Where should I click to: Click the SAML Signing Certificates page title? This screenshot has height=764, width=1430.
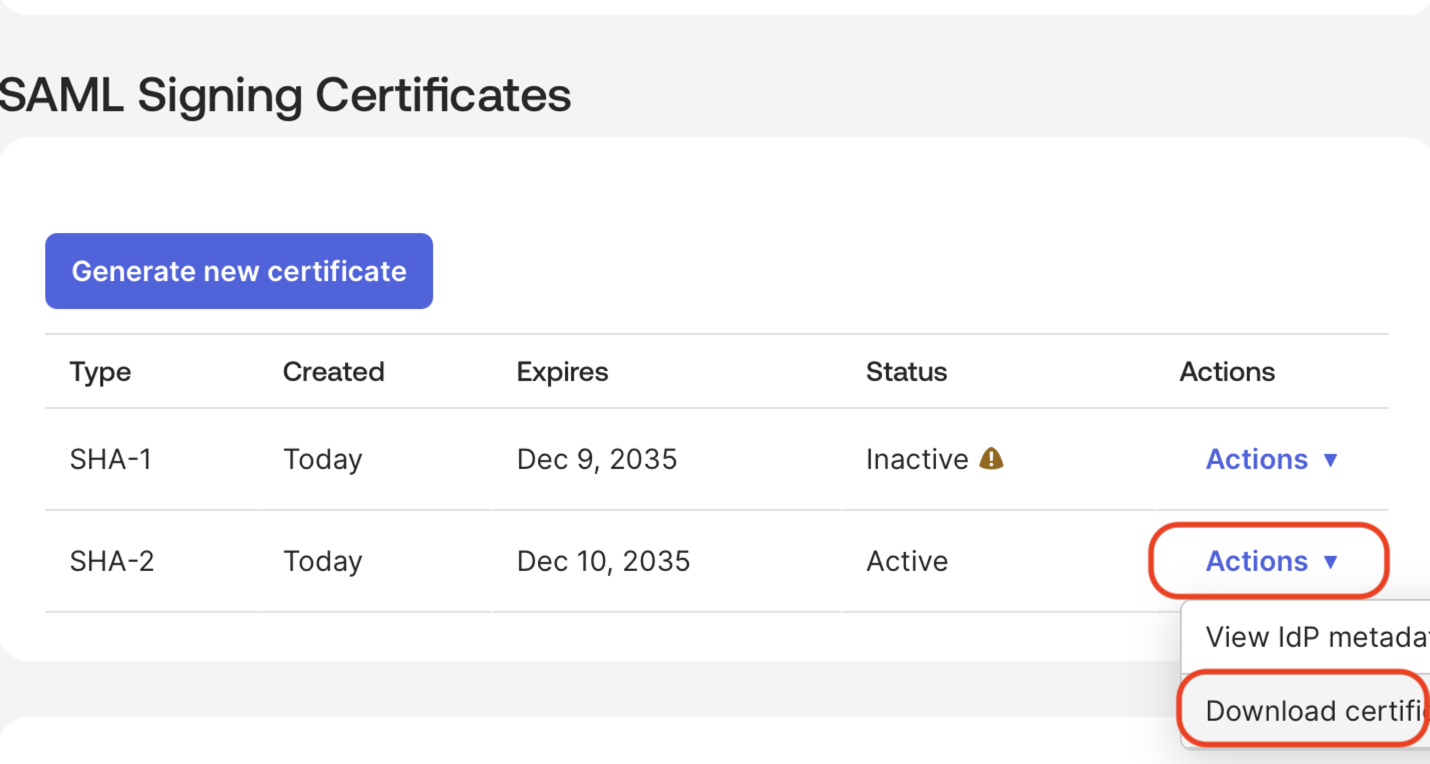tap(285, 95)
